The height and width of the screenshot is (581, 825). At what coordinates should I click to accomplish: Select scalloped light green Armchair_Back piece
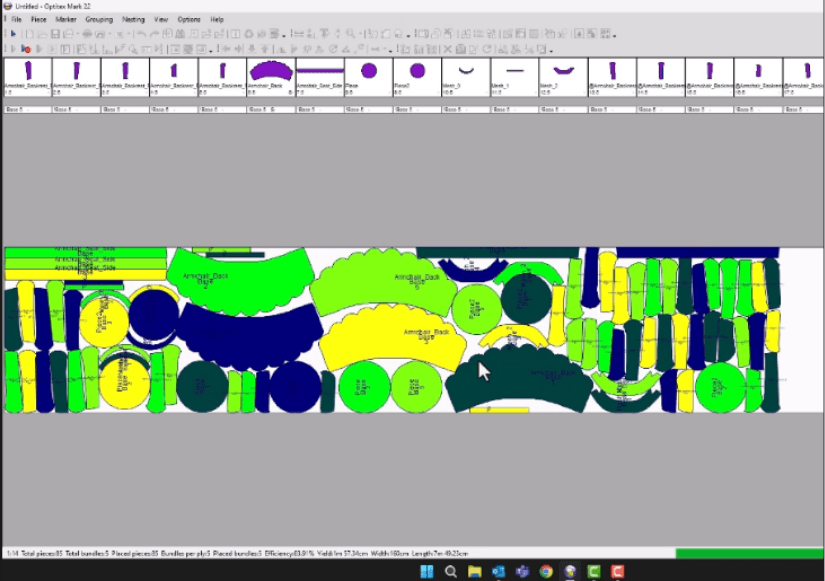click(384, 282)
